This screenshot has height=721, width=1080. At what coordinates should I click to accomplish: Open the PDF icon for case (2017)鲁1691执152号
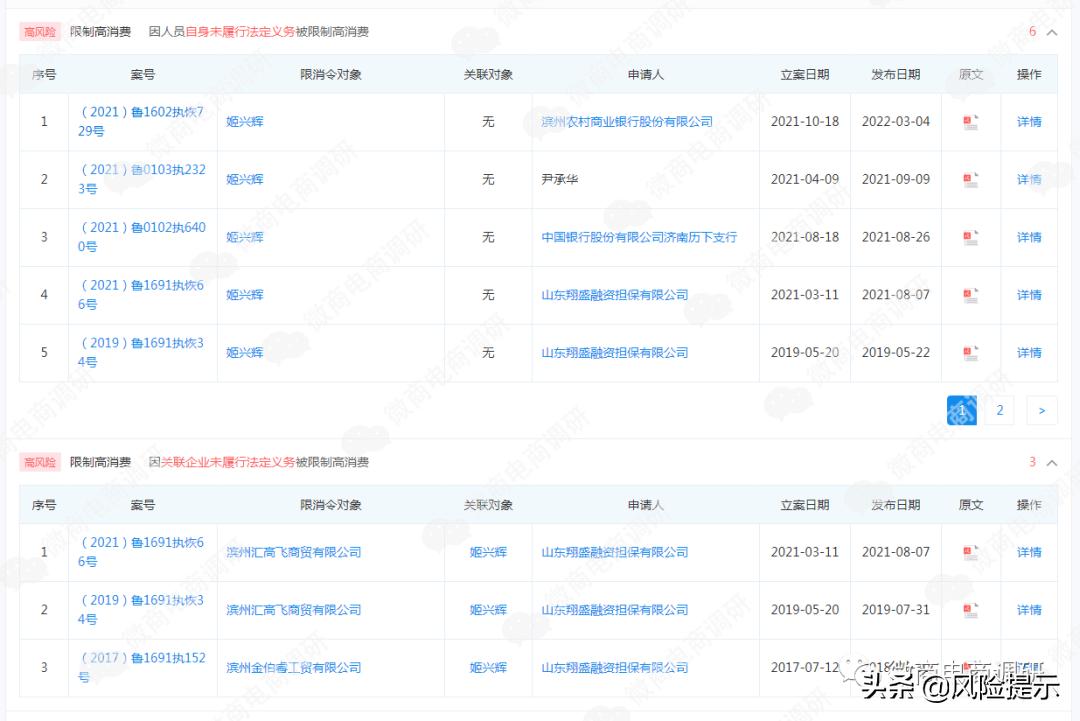pyautogui.click(x=971, y=668)
